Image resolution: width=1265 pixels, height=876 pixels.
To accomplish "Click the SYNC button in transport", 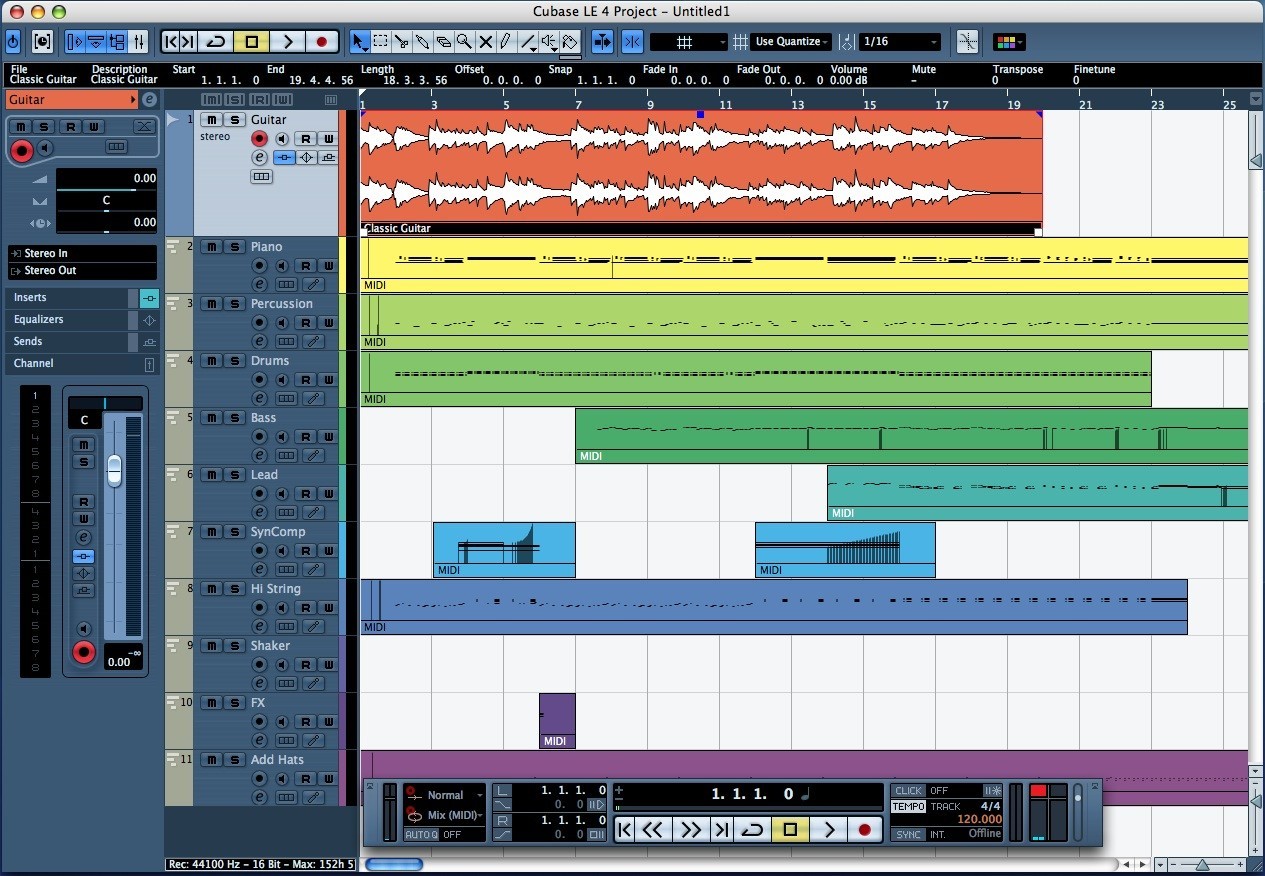I will point(908,835).
